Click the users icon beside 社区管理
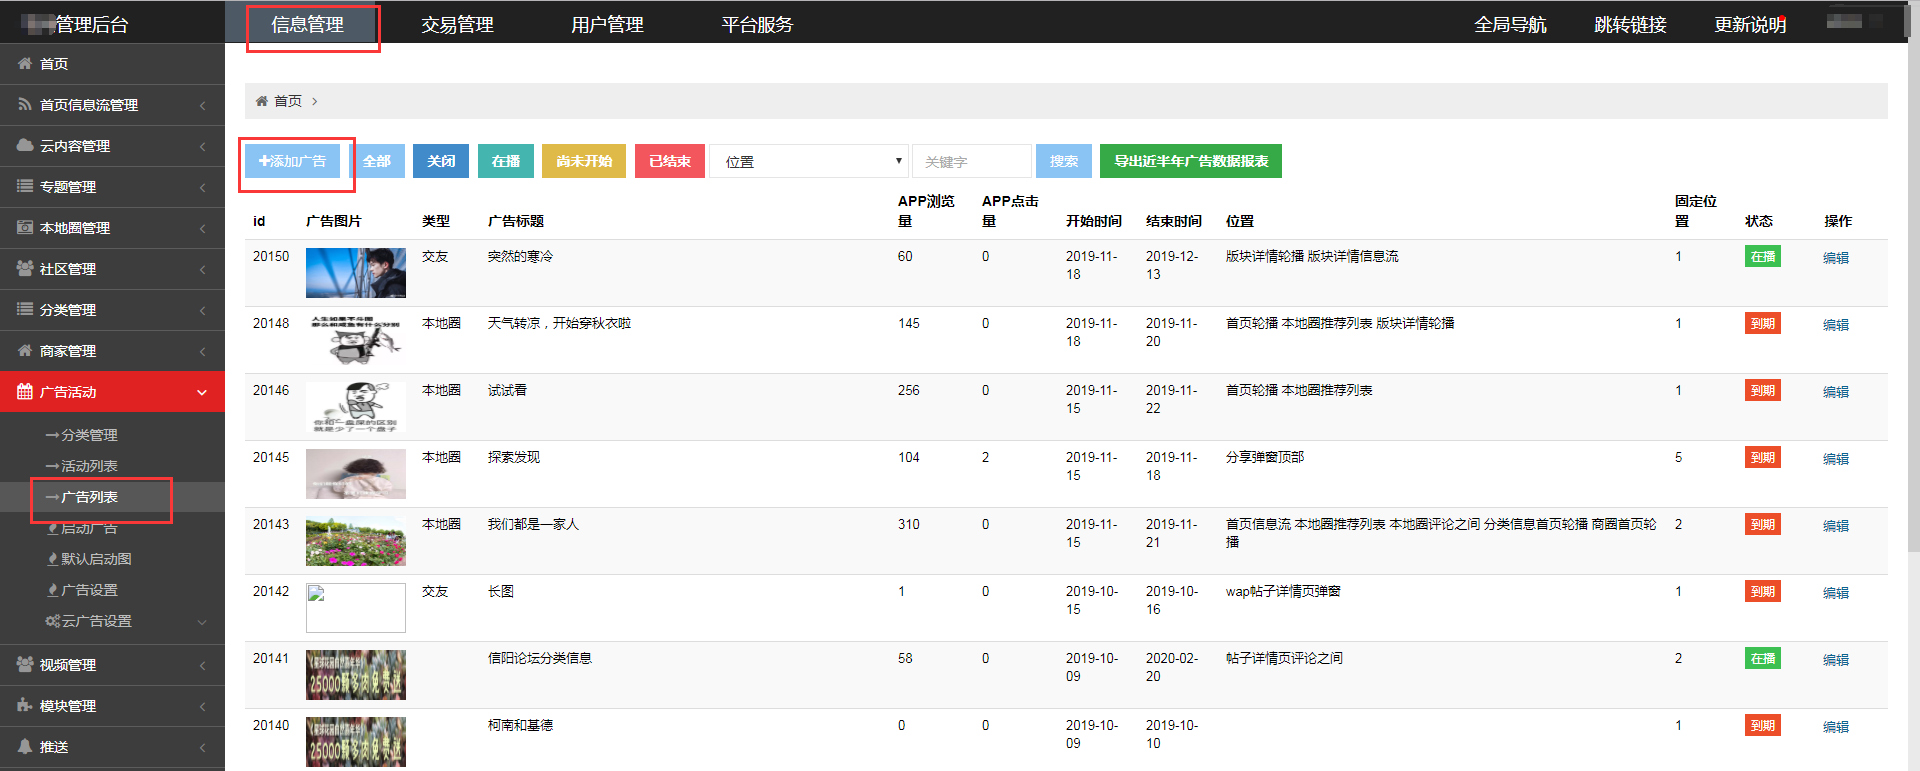Image resolution: width=1920 pixels, height=771 pixels. pyautogui.click(x=25, y=268)
